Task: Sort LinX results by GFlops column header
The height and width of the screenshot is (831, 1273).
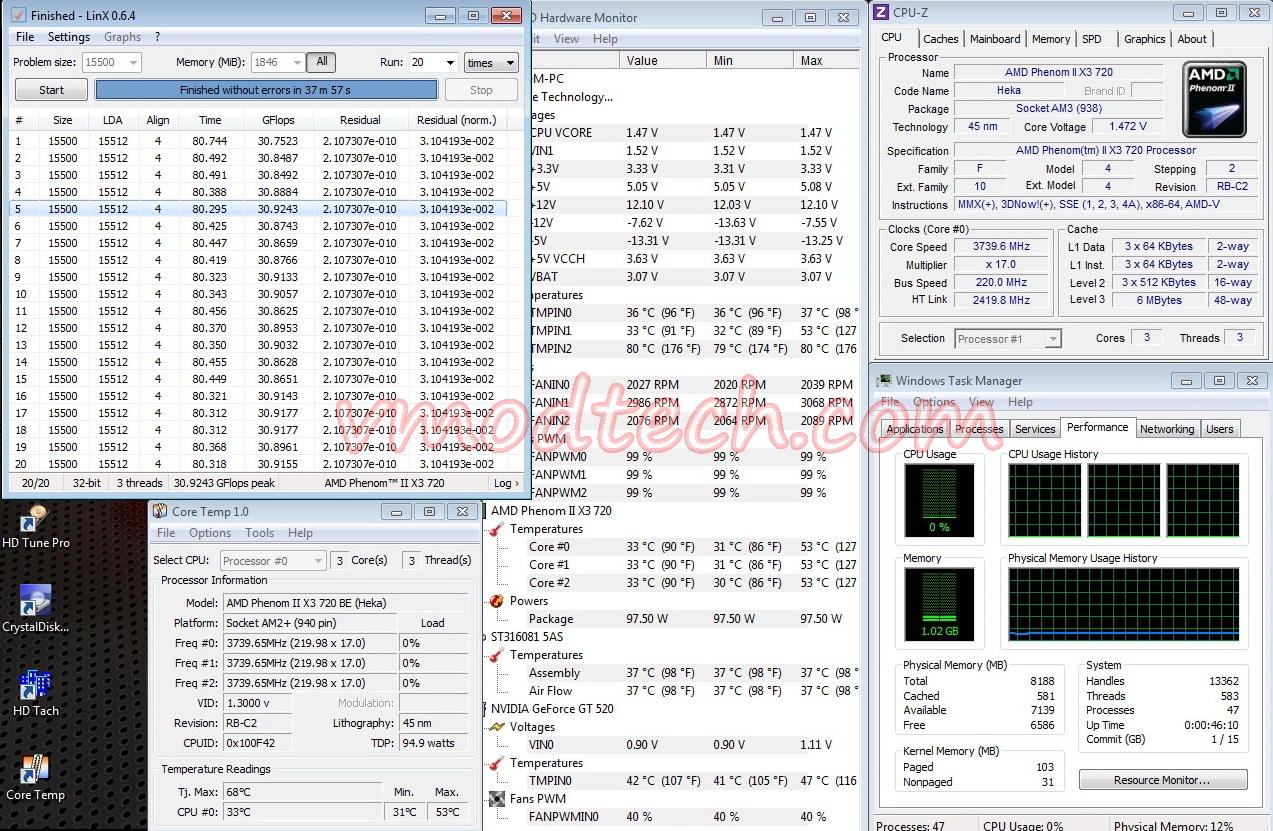Action: coord(278,120)
